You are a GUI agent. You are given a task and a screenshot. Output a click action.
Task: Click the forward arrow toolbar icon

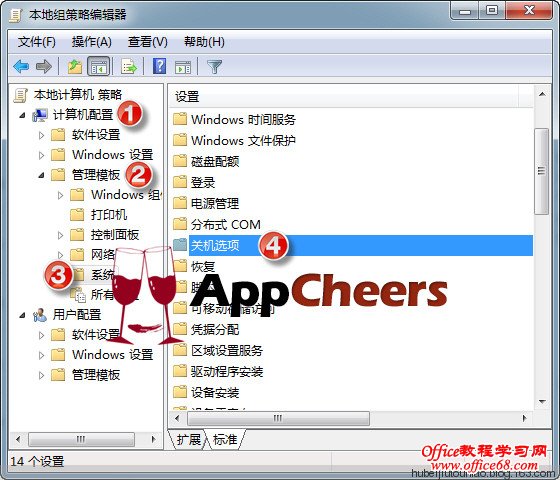tap(44, 66)
